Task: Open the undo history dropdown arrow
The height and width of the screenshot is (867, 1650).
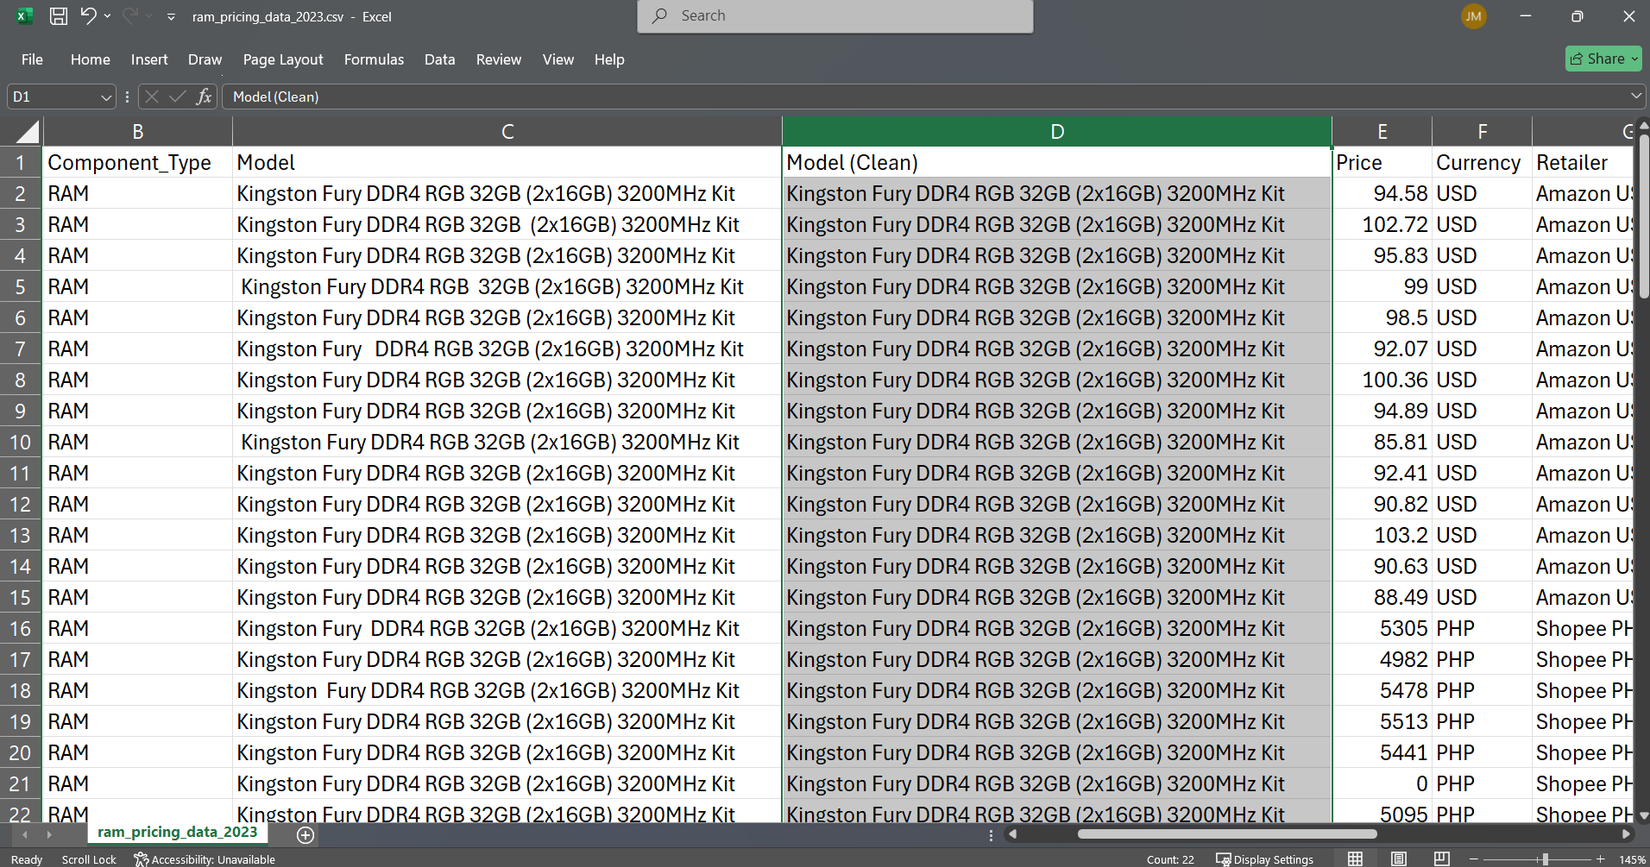Action: 108,17
